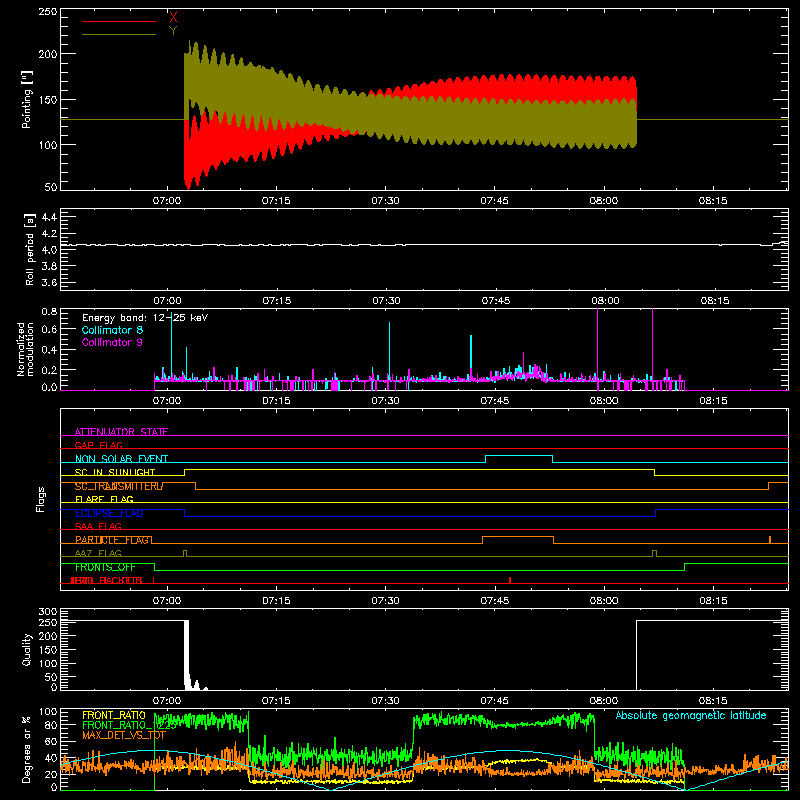Click the red flag label below FRONTS_OFF
The image size is (800, 800).
(106, 580)
